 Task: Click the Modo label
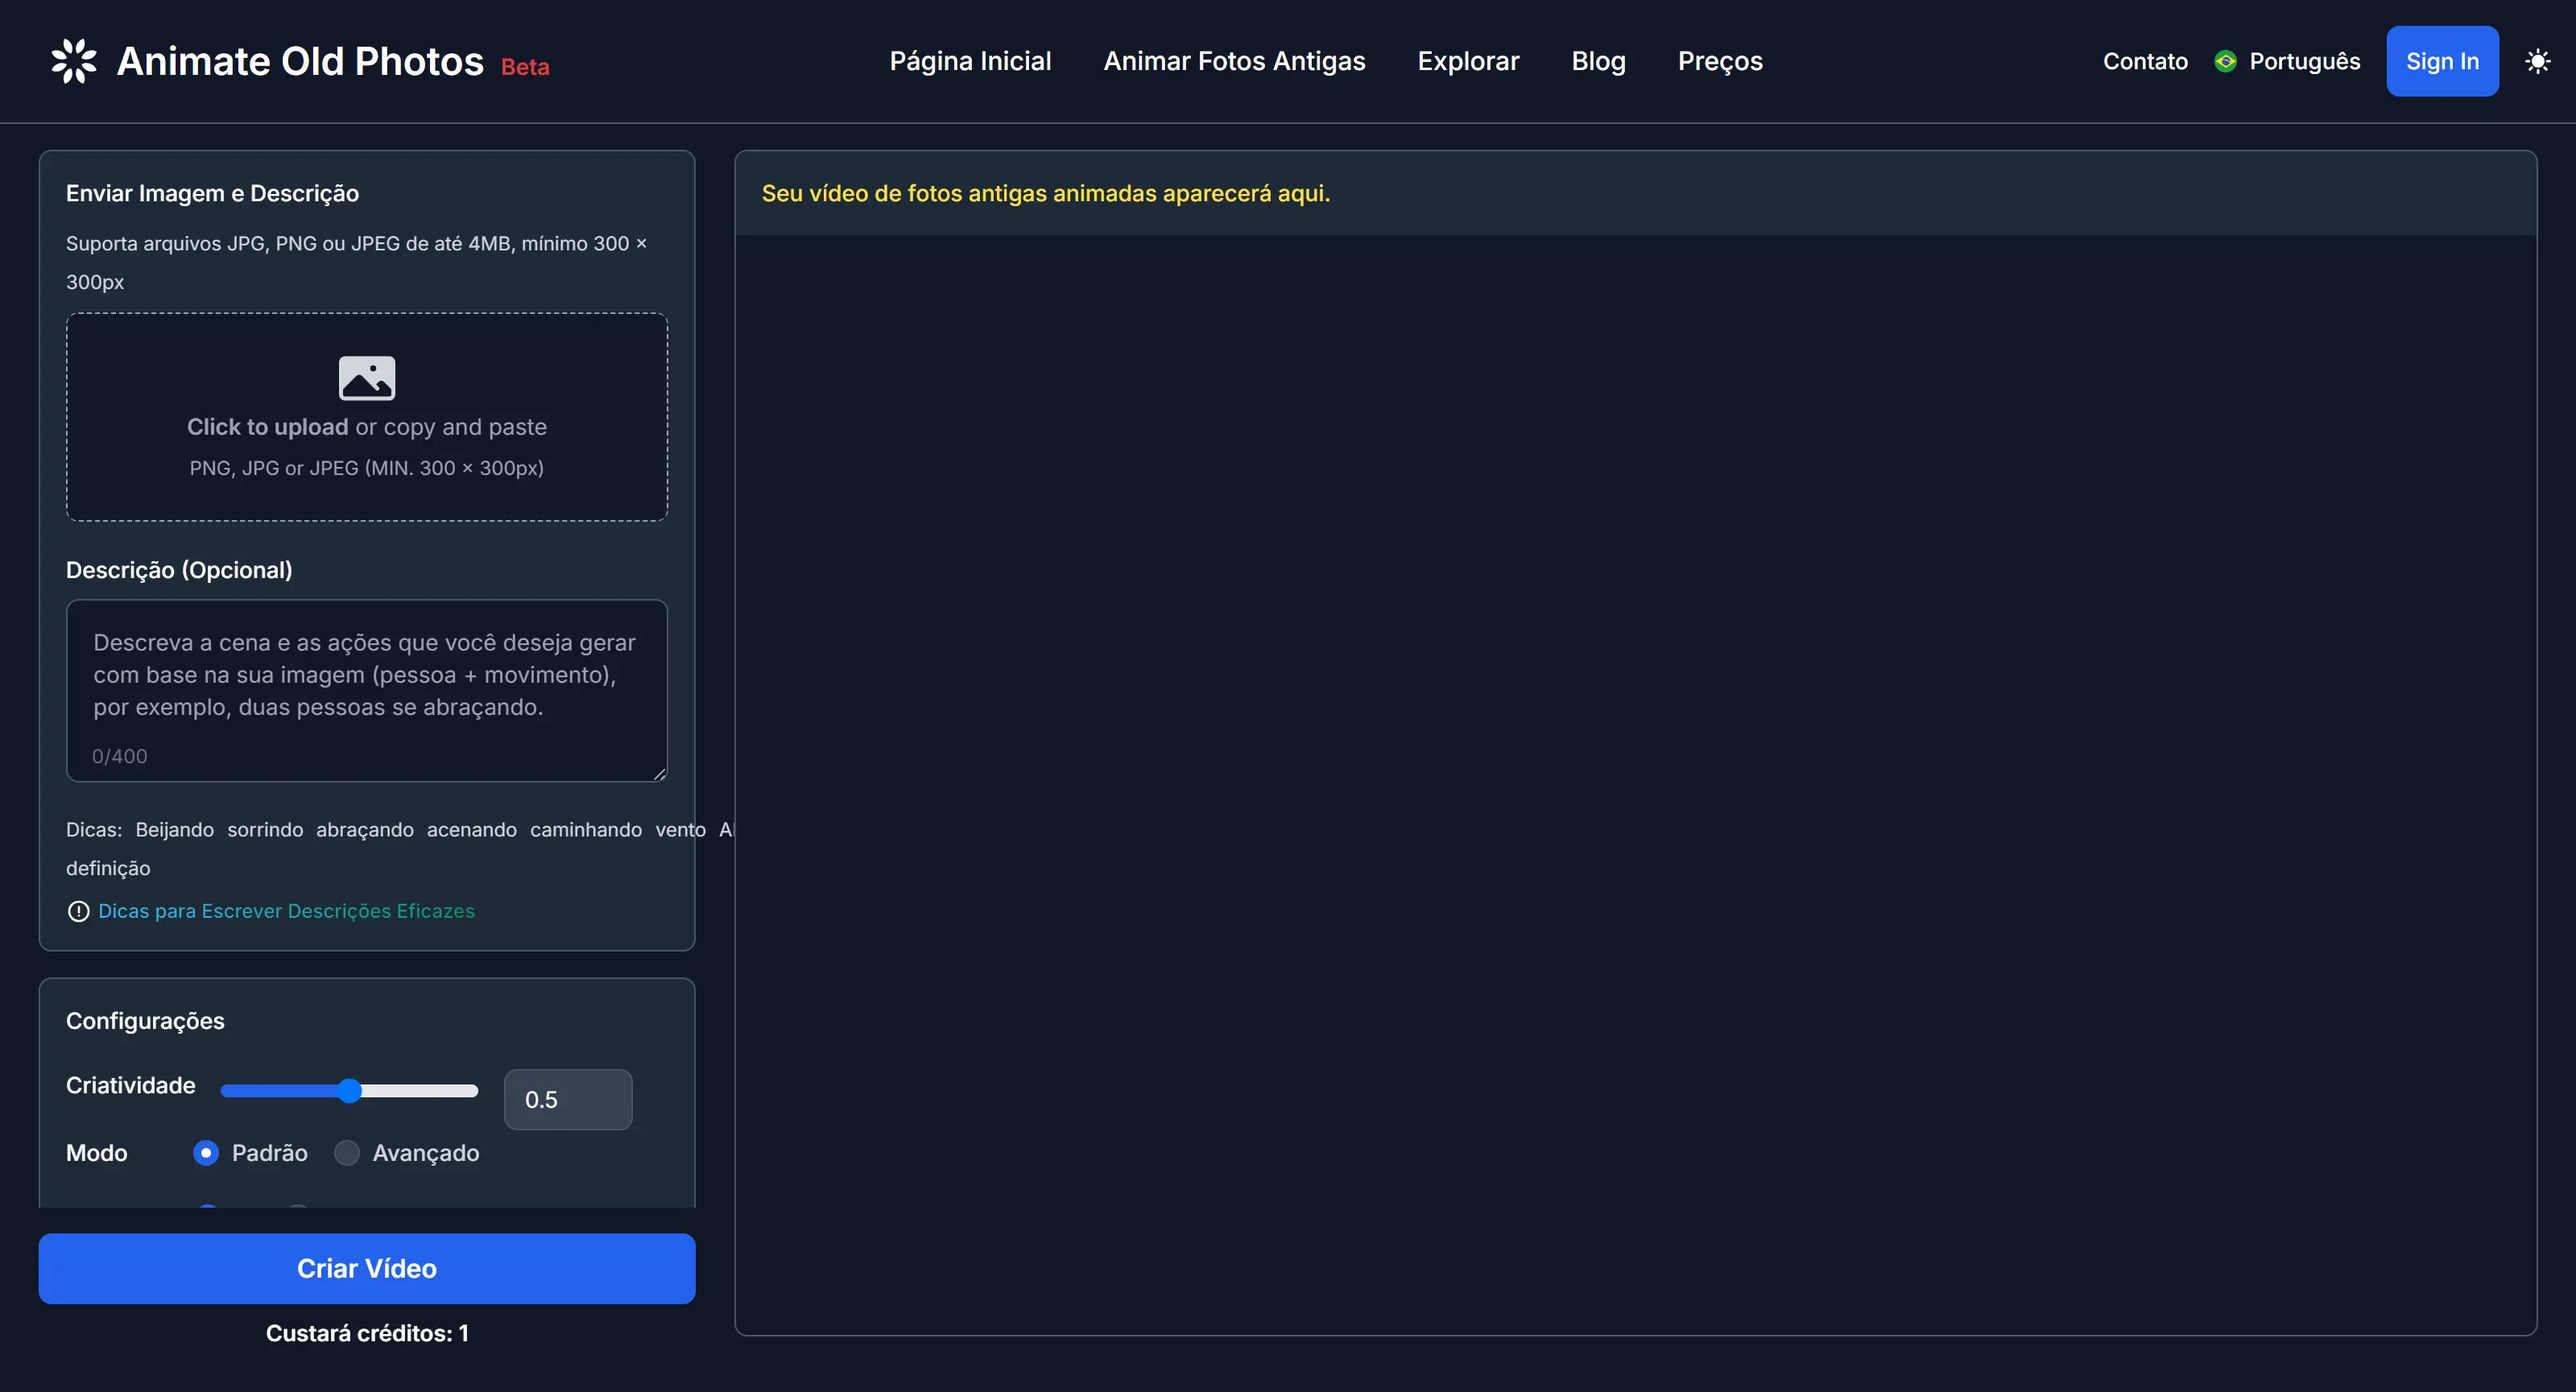coord(97,1153)
